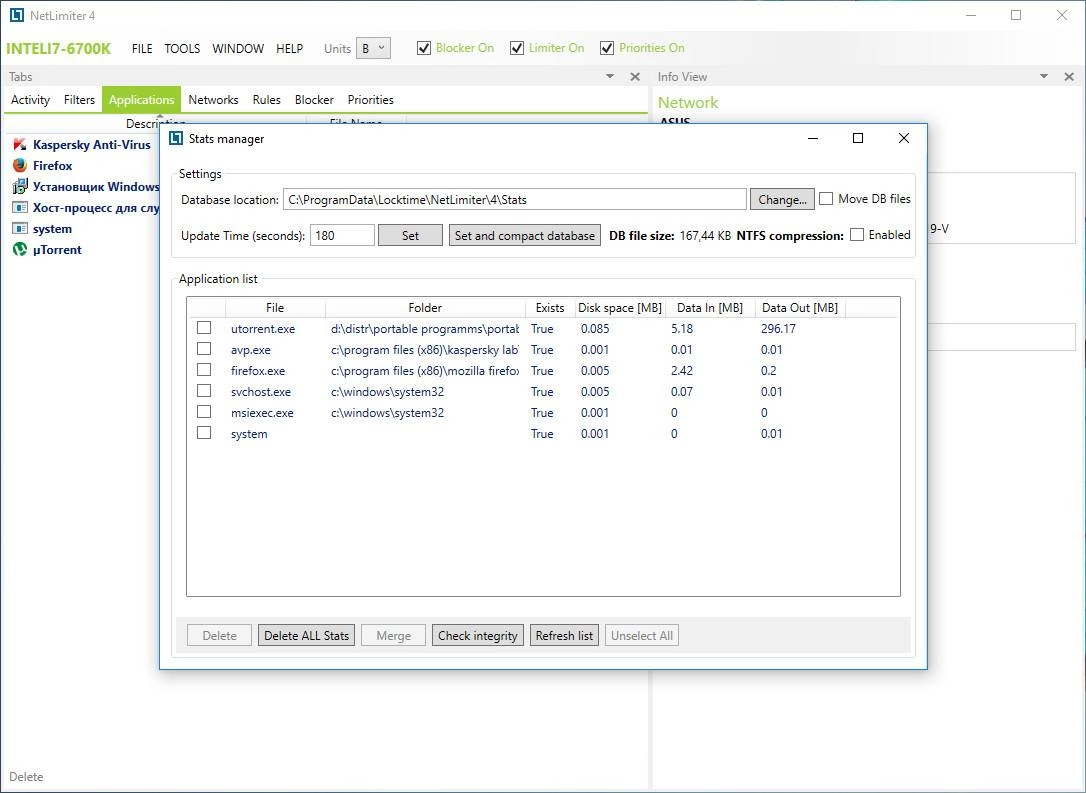
Task: Select the Applications tab
Action: (x=141, y=100)
